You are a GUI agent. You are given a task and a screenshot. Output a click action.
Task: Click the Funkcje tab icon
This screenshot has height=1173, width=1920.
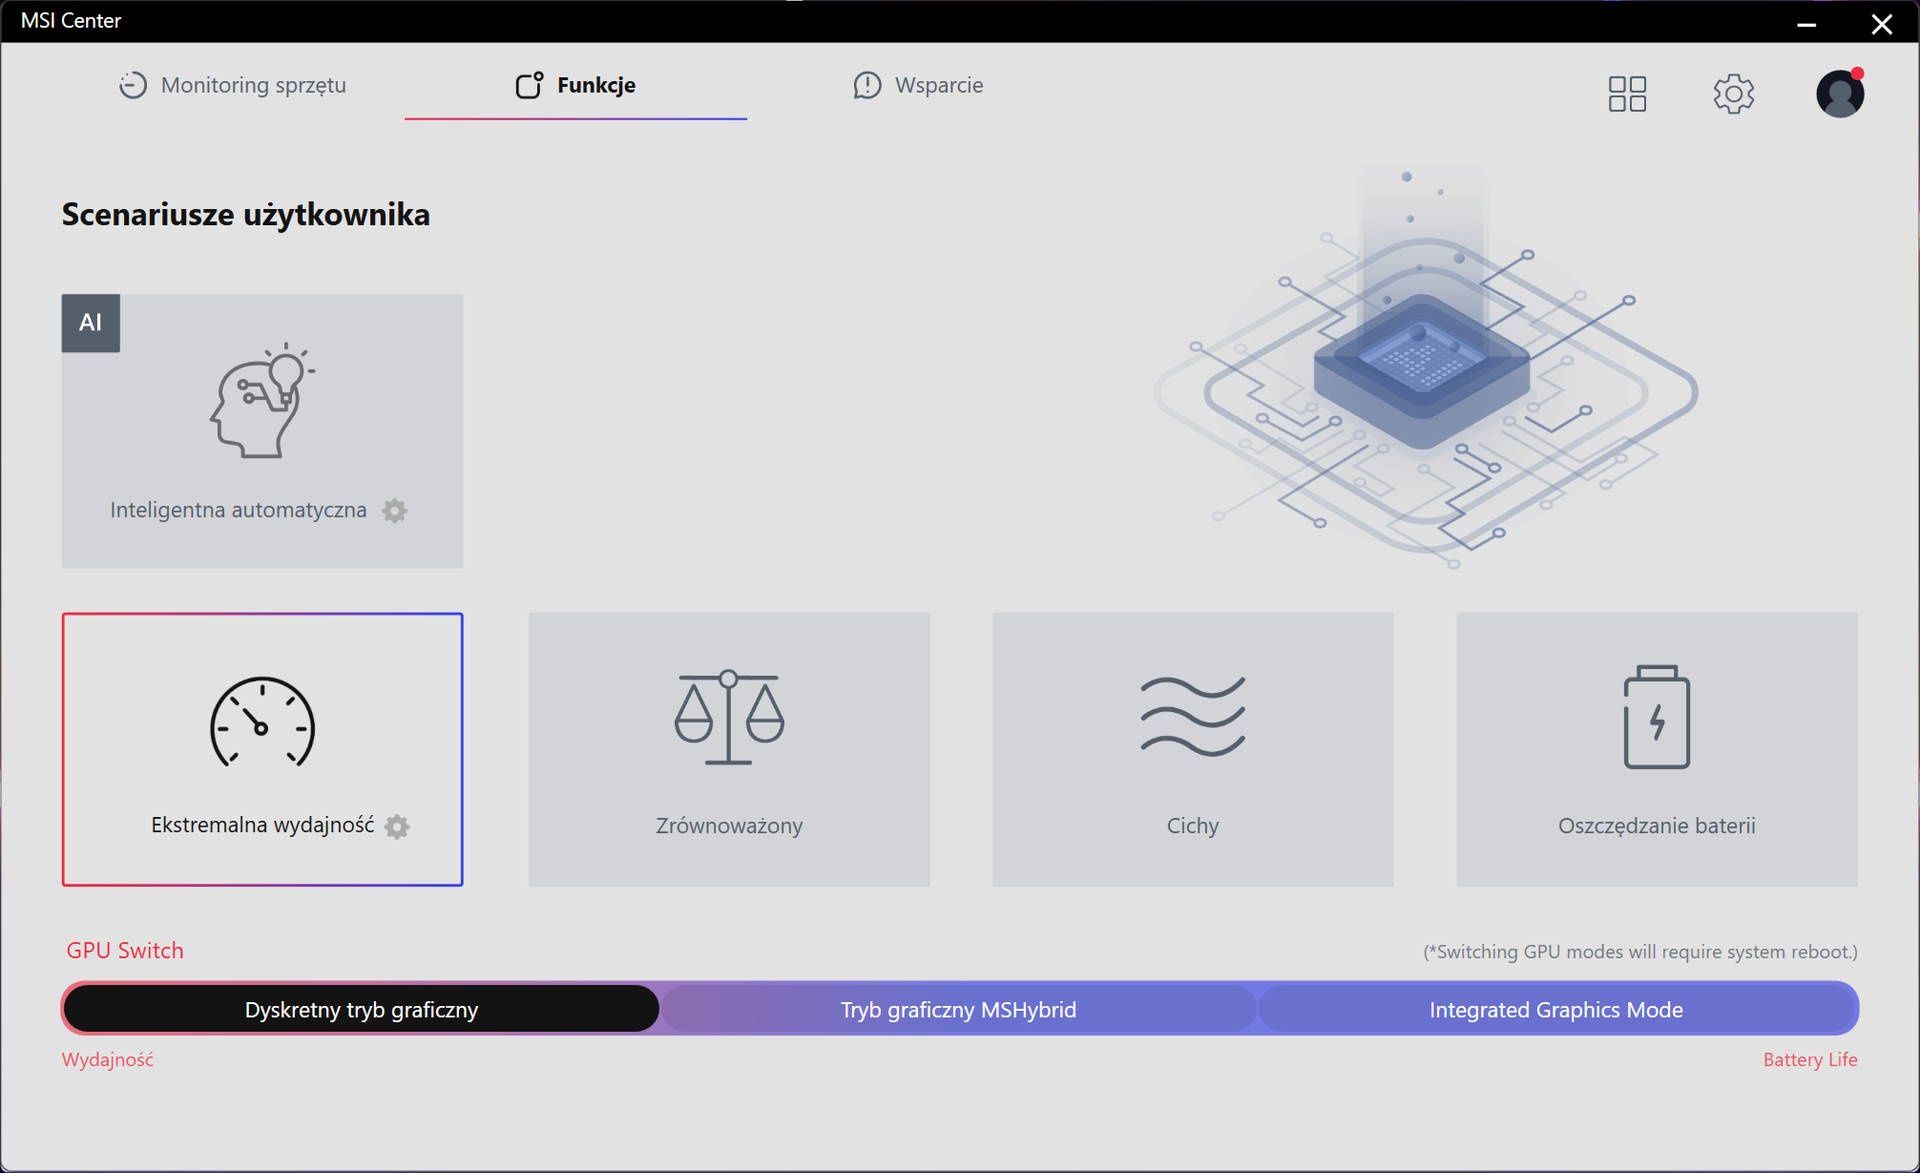pyautogui.click(x=529, y=85)
